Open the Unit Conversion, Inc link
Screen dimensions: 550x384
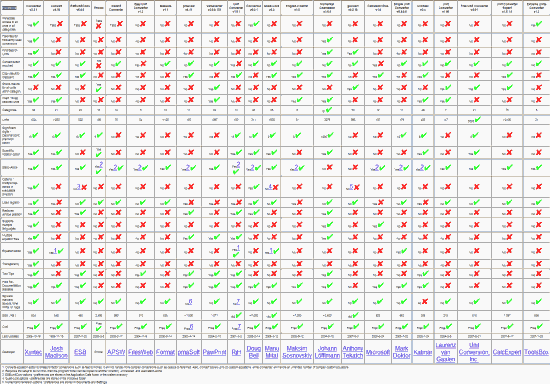(474, 352)
